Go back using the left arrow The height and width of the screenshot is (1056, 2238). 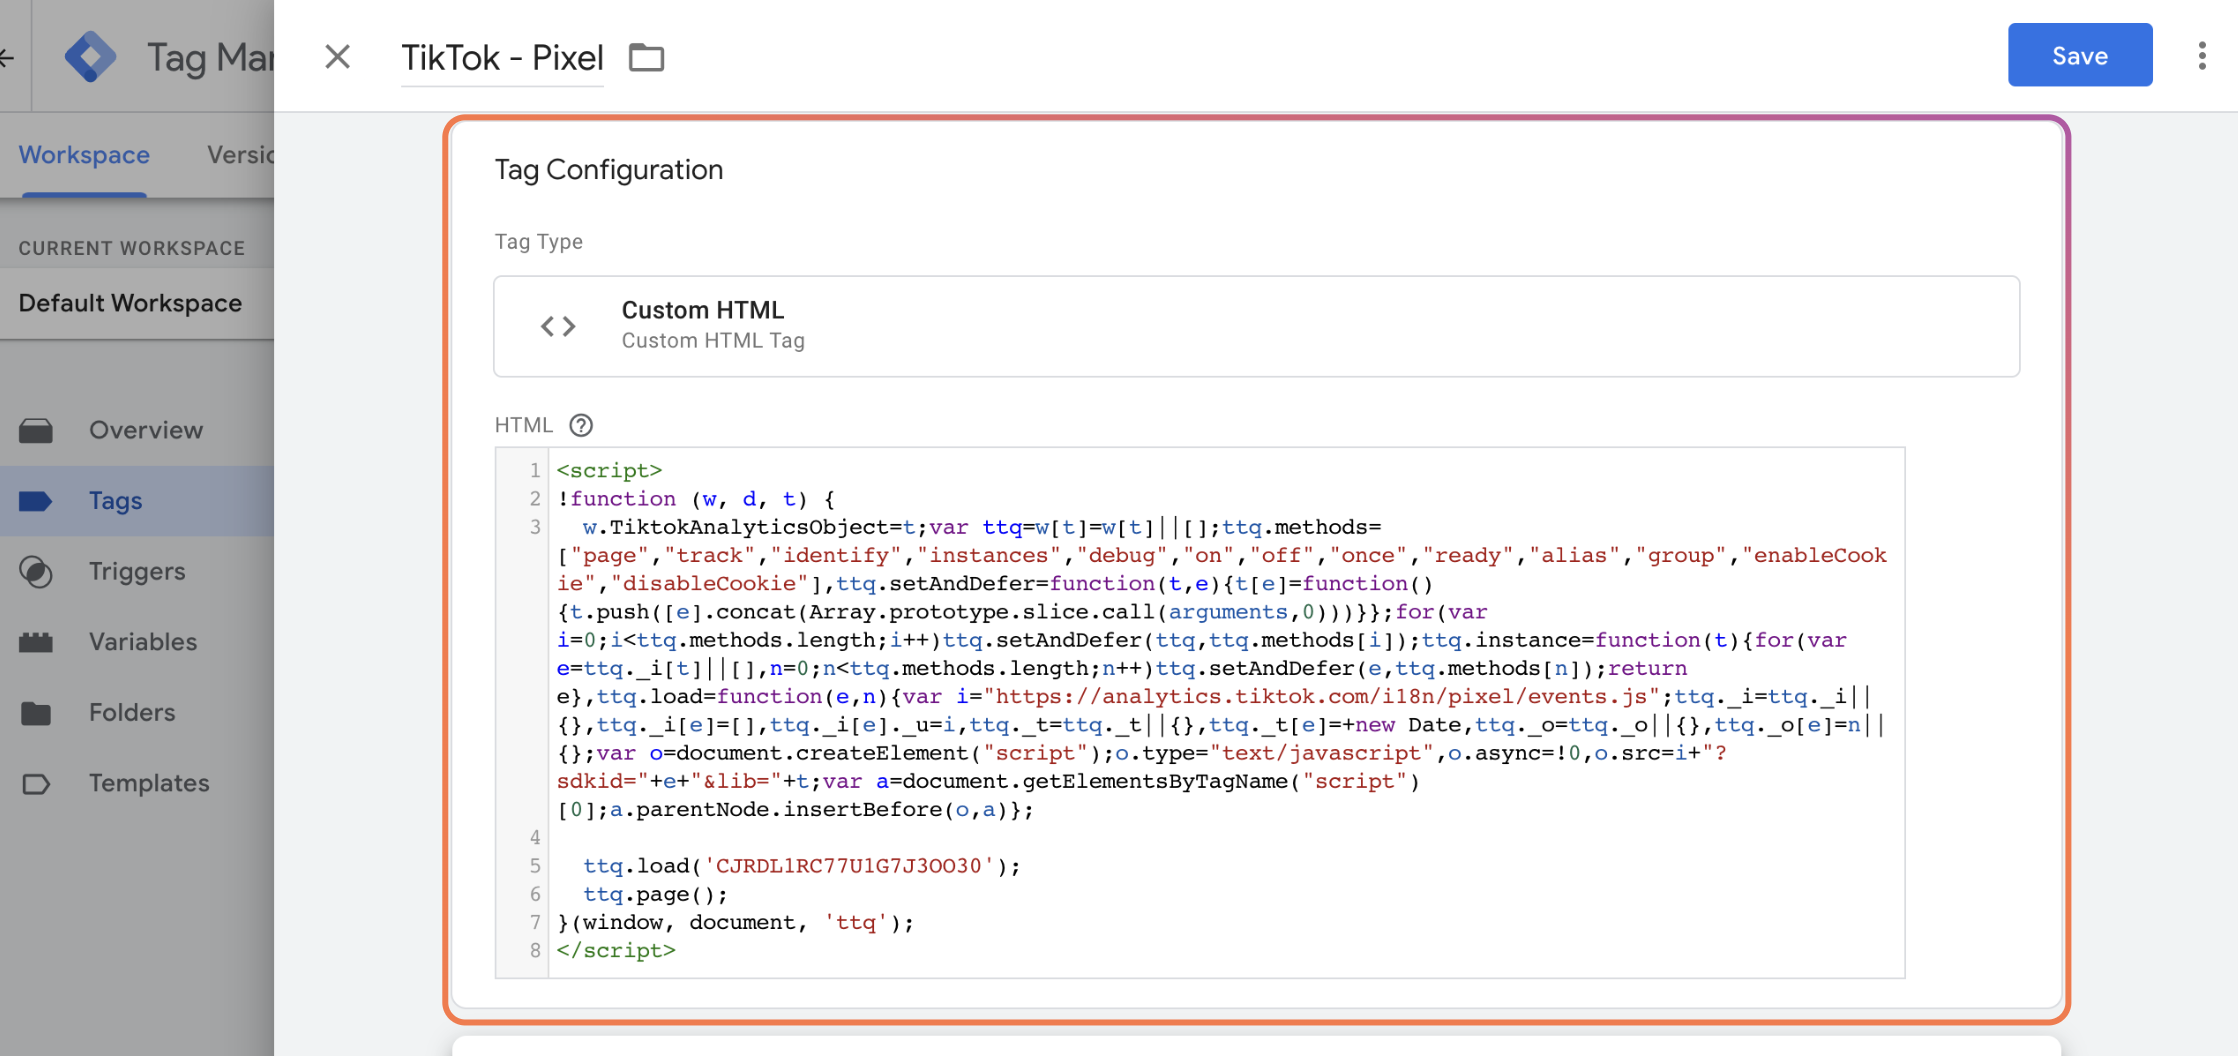click(7, 57)
